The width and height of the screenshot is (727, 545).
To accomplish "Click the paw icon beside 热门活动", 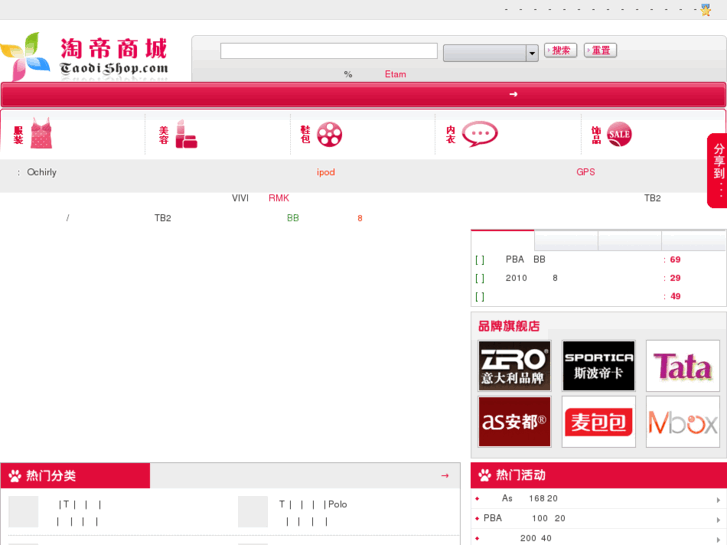I will [x=485, y=475].
